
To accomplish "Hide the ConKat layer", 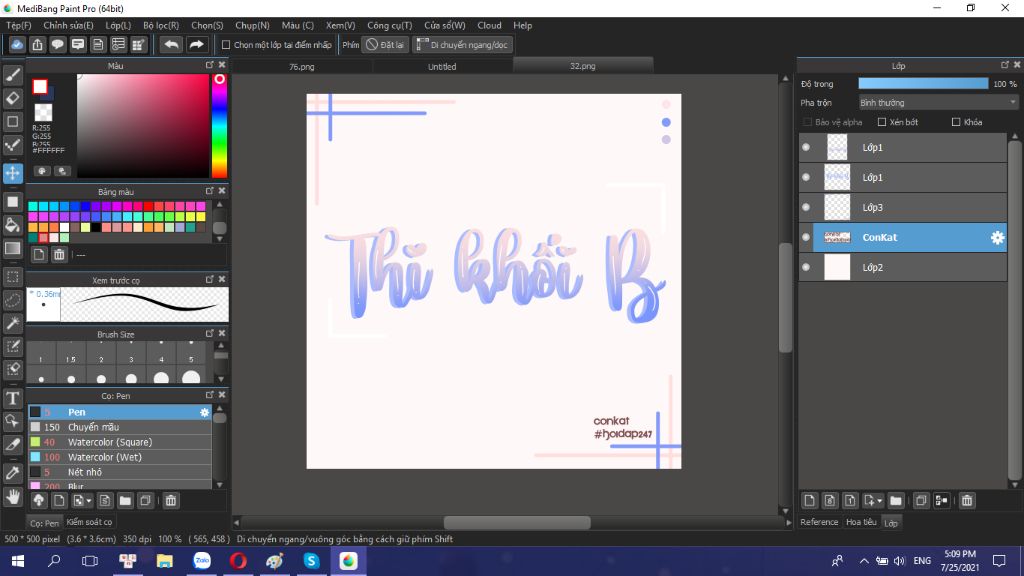I will pos(806,238).
